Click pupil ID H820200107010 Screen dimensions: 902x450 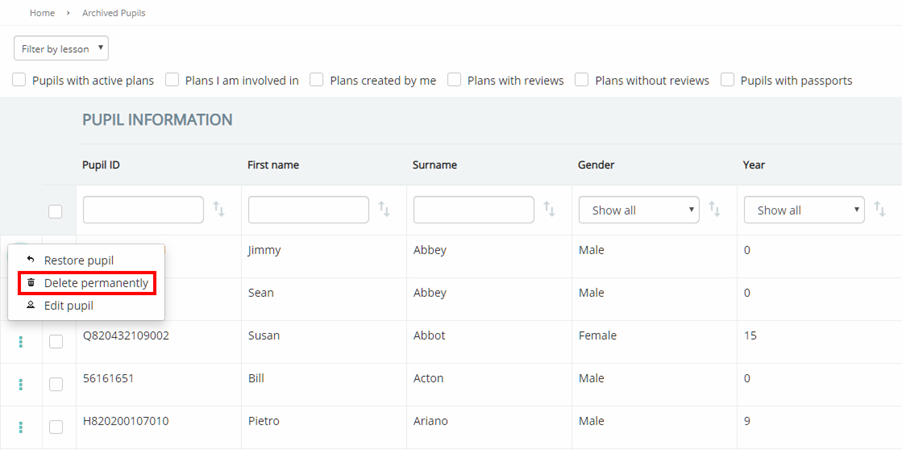(x=126, y=421)
